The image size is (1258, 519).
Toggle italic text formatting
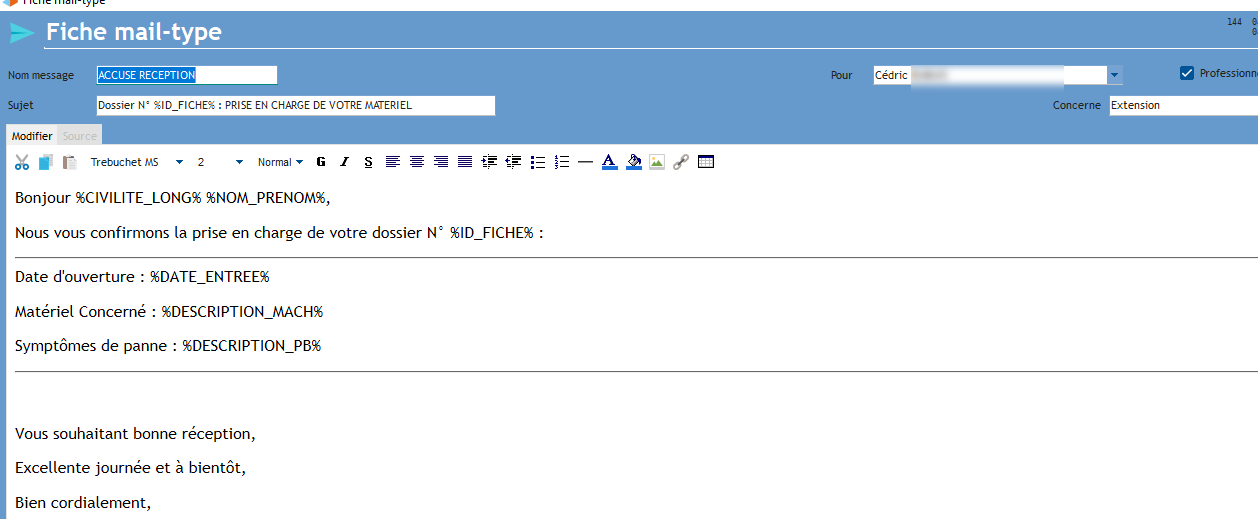pyautogui.click(x=345, y=162)
